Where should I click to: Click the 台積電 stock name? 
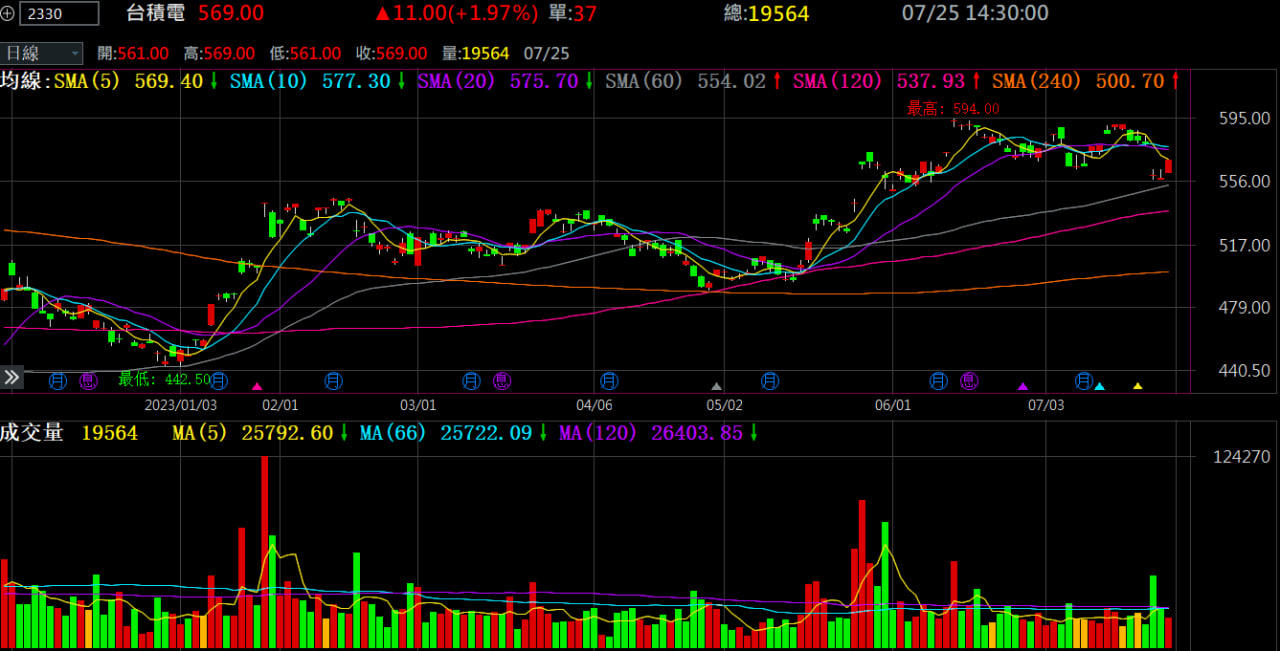pos(155,13)
